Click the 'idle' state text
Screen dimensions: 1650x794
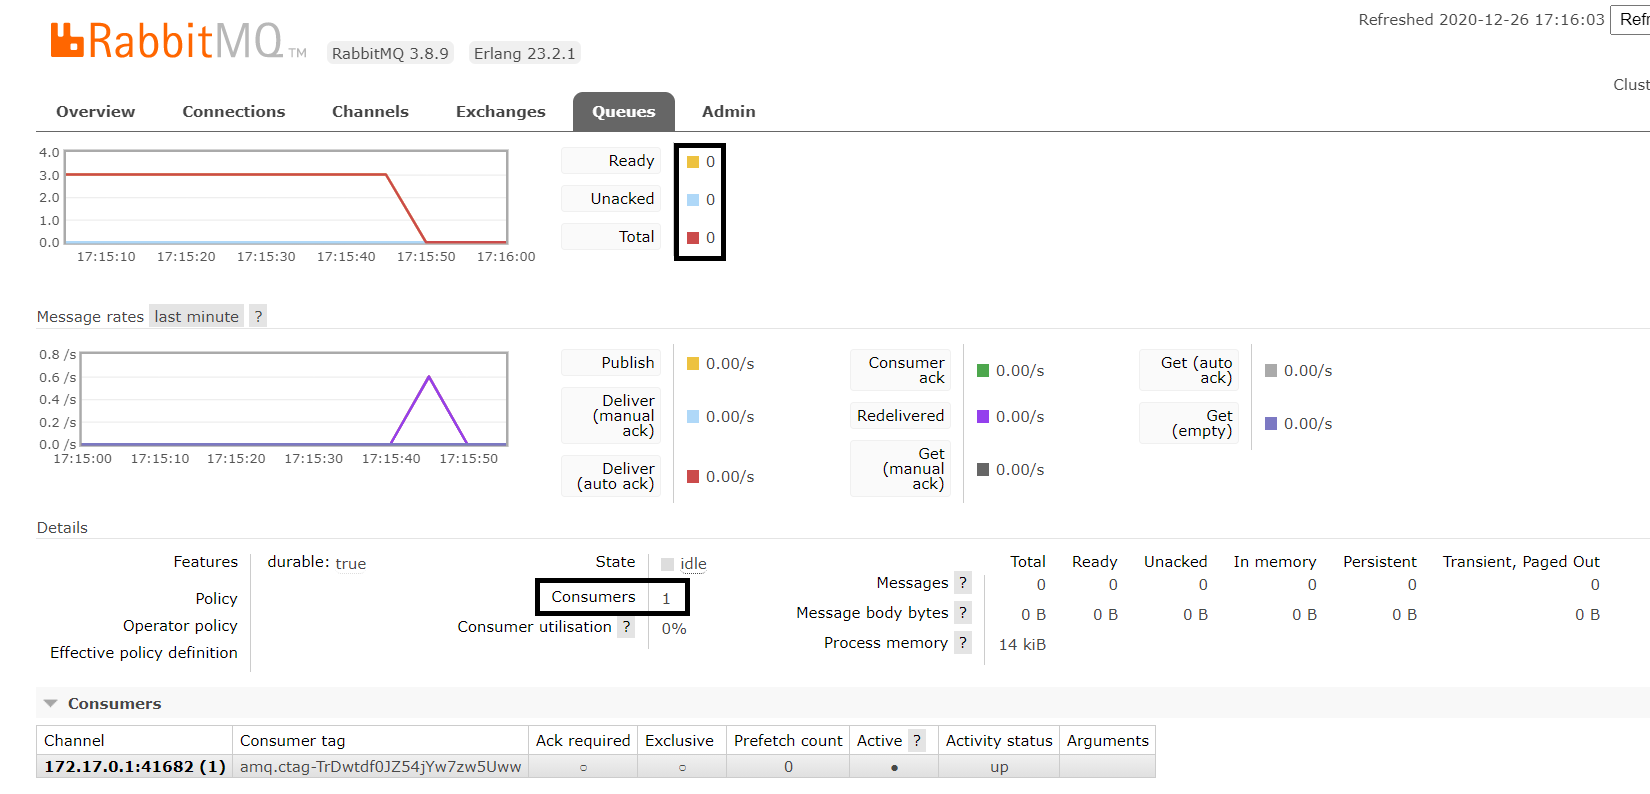693,563
